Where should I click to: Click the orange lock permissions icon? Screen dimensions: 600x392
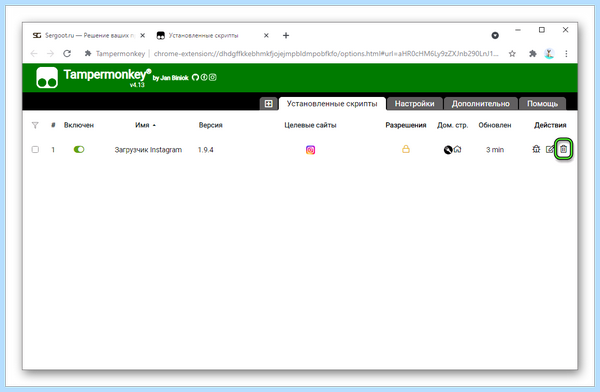pyautogui.click(x=406, y=149)
